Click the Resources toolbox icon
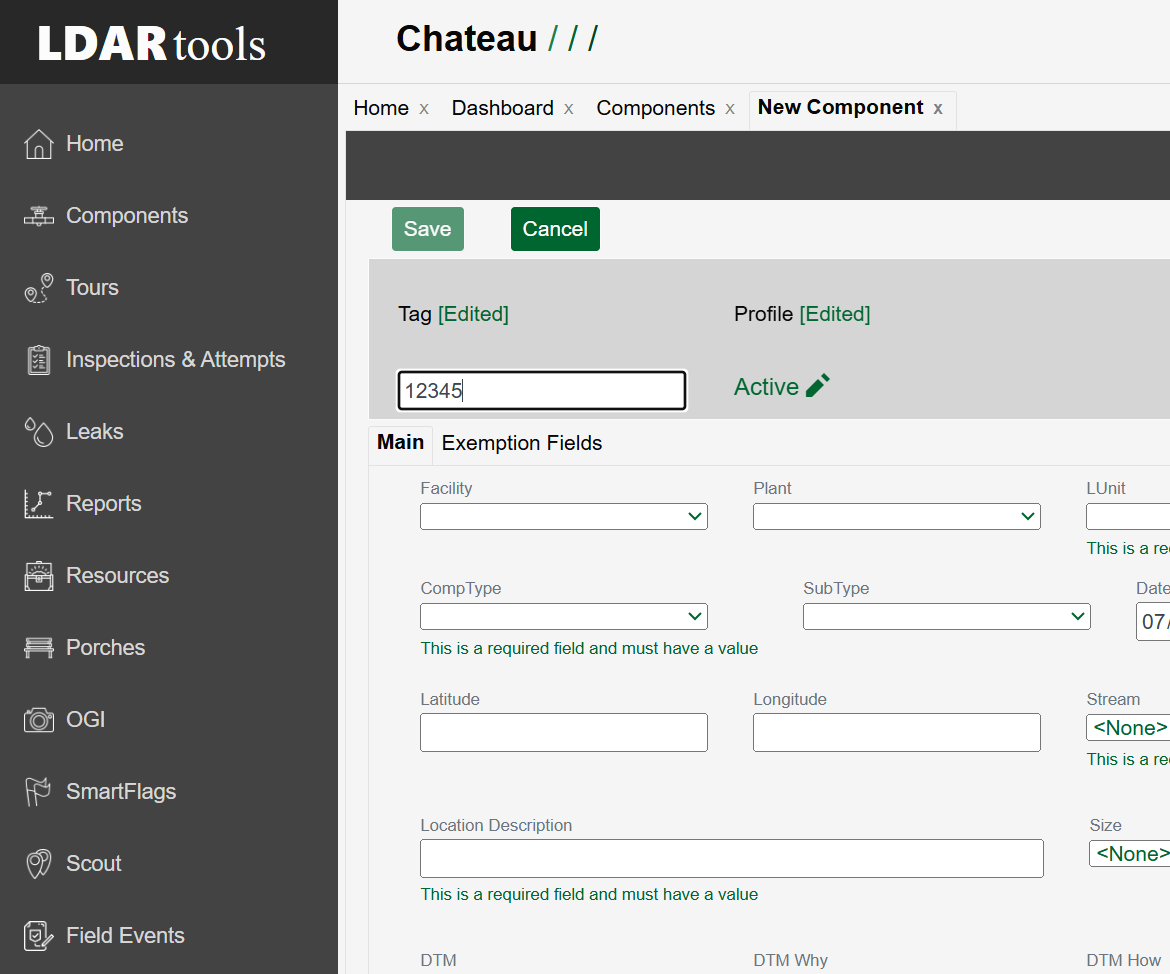Screen dimensions: 1170x974 38,576
